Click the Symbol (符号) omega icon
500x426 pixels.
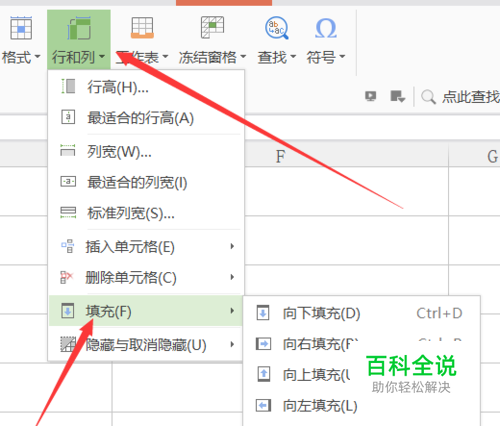[326, 28]
